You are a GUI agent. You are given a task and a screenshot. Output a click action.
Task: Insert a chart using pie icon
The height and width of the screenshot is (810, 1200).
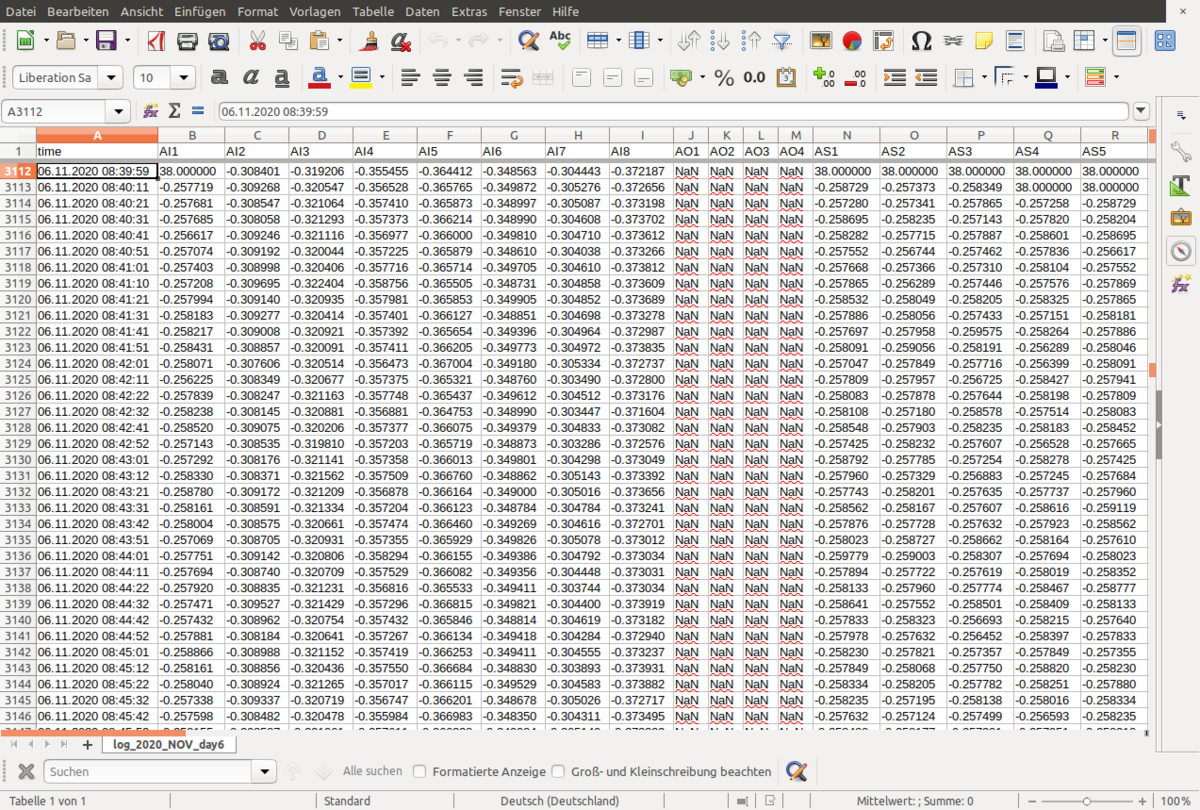coord(852,41)
